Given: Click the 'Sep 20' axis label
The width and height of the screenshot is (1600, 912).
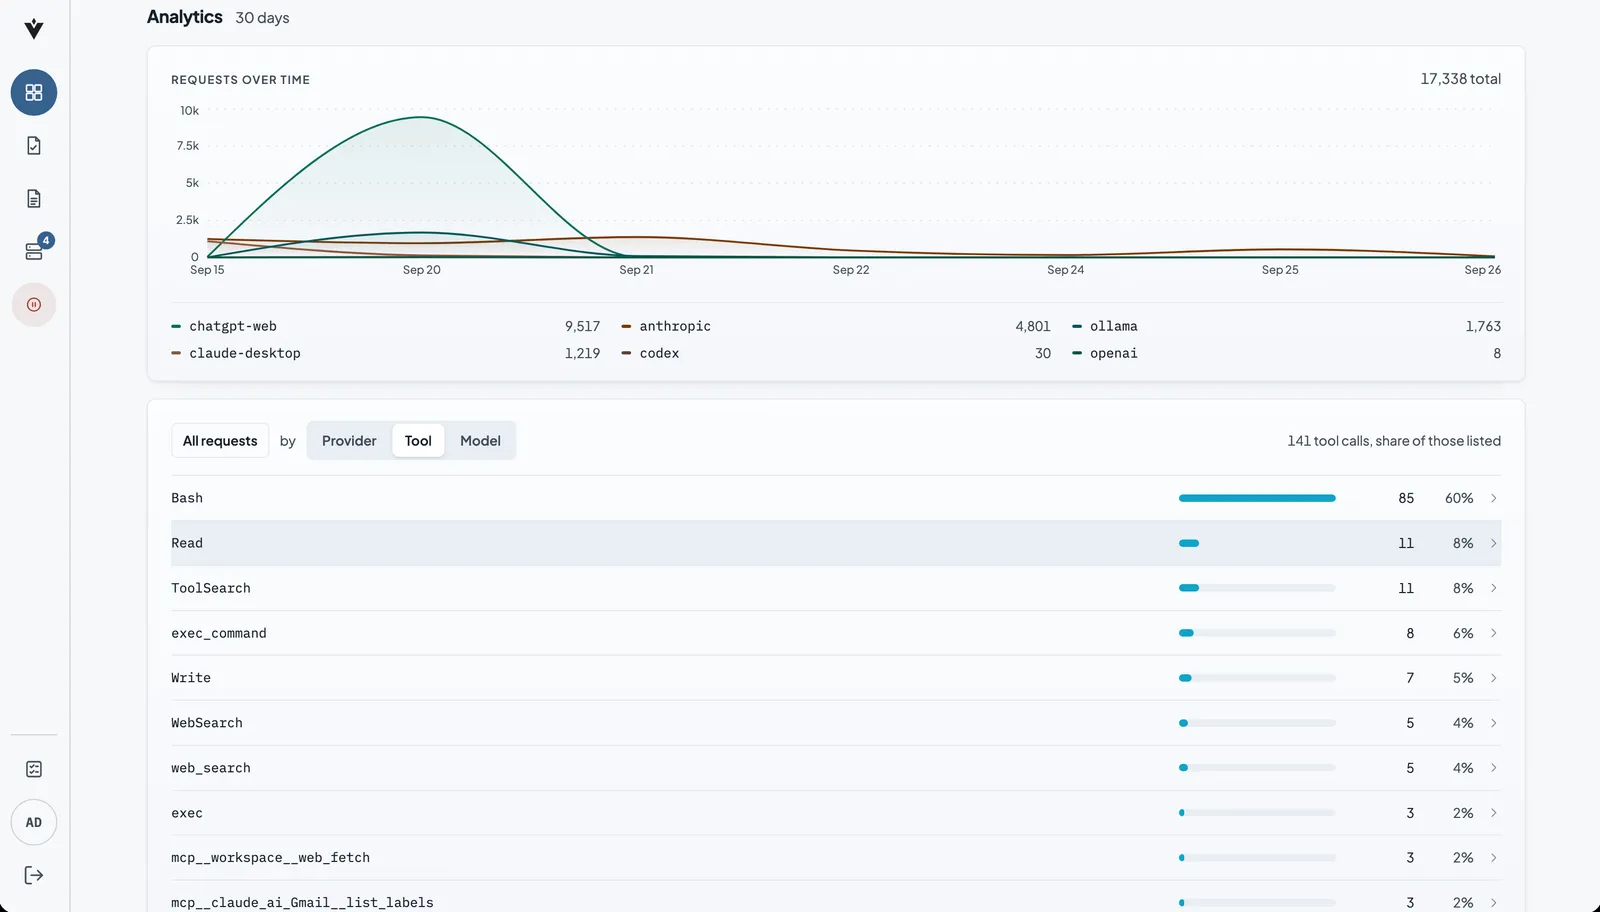Looking at the screenshot, I should [422, 270].
